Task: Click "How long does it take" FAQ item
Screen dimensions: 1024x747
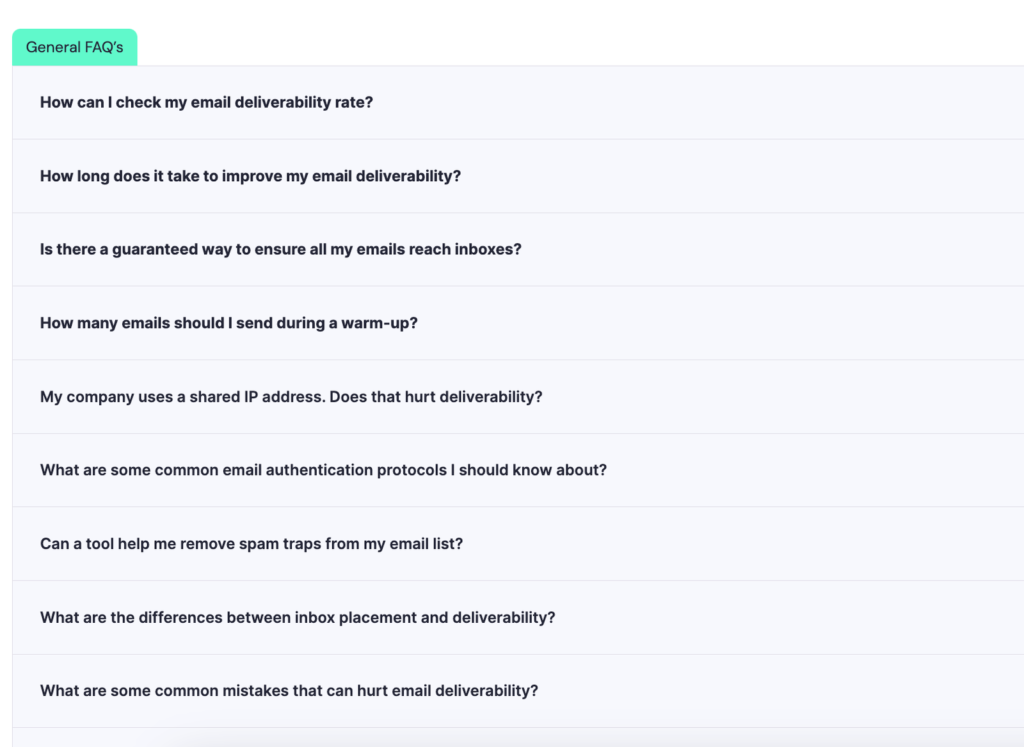Action: tap(250, 176)
